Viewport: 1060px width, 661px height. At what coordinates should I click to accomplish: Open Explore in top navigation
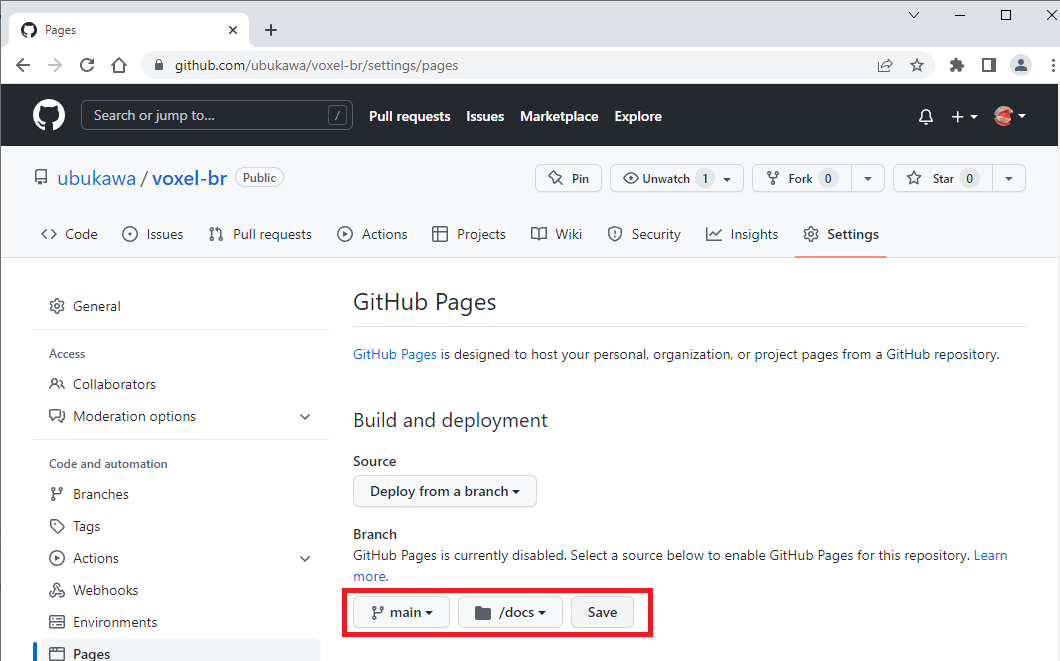point(637,116)
